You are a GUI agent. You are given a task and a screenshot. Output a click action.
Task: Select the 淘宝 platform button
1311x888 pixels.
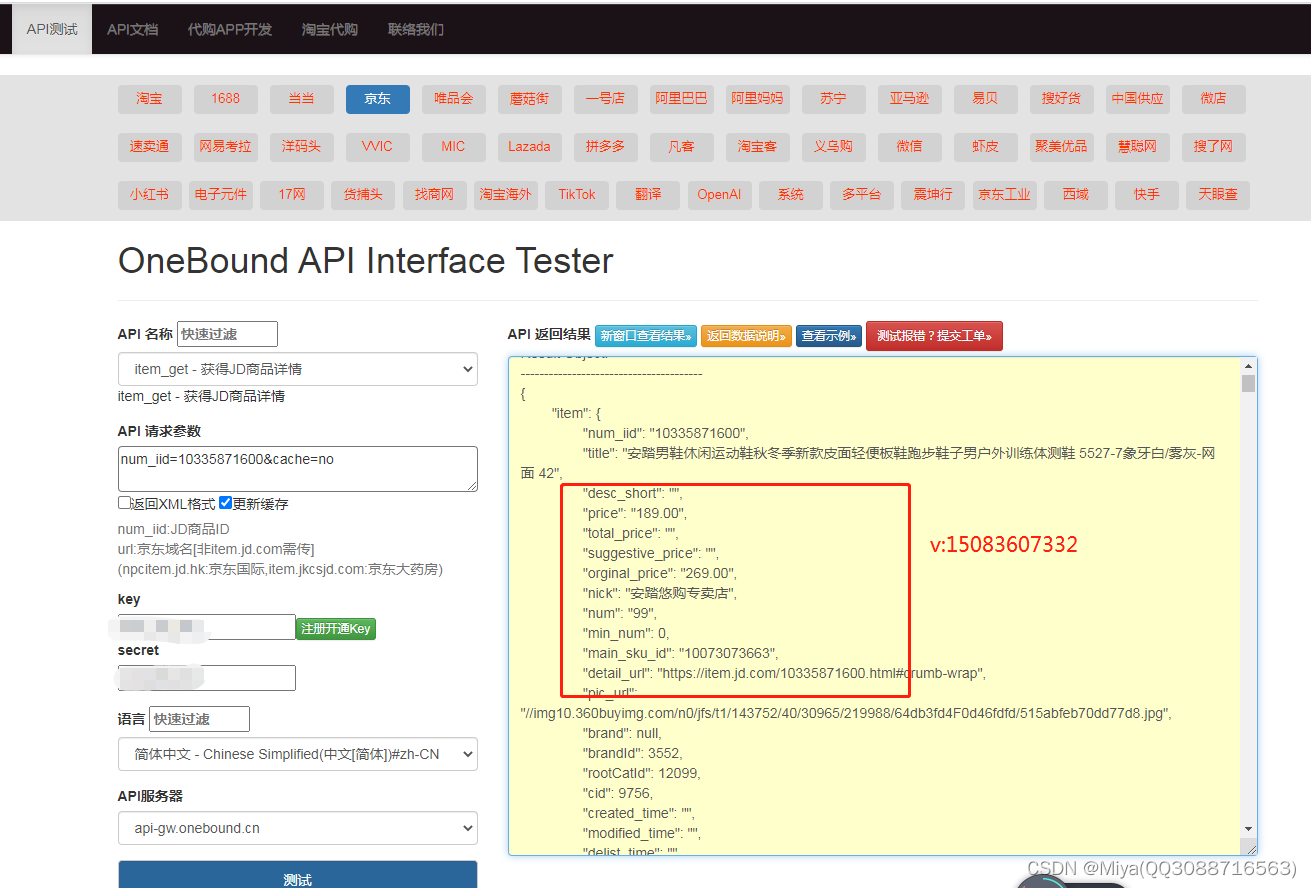(149, 99)
